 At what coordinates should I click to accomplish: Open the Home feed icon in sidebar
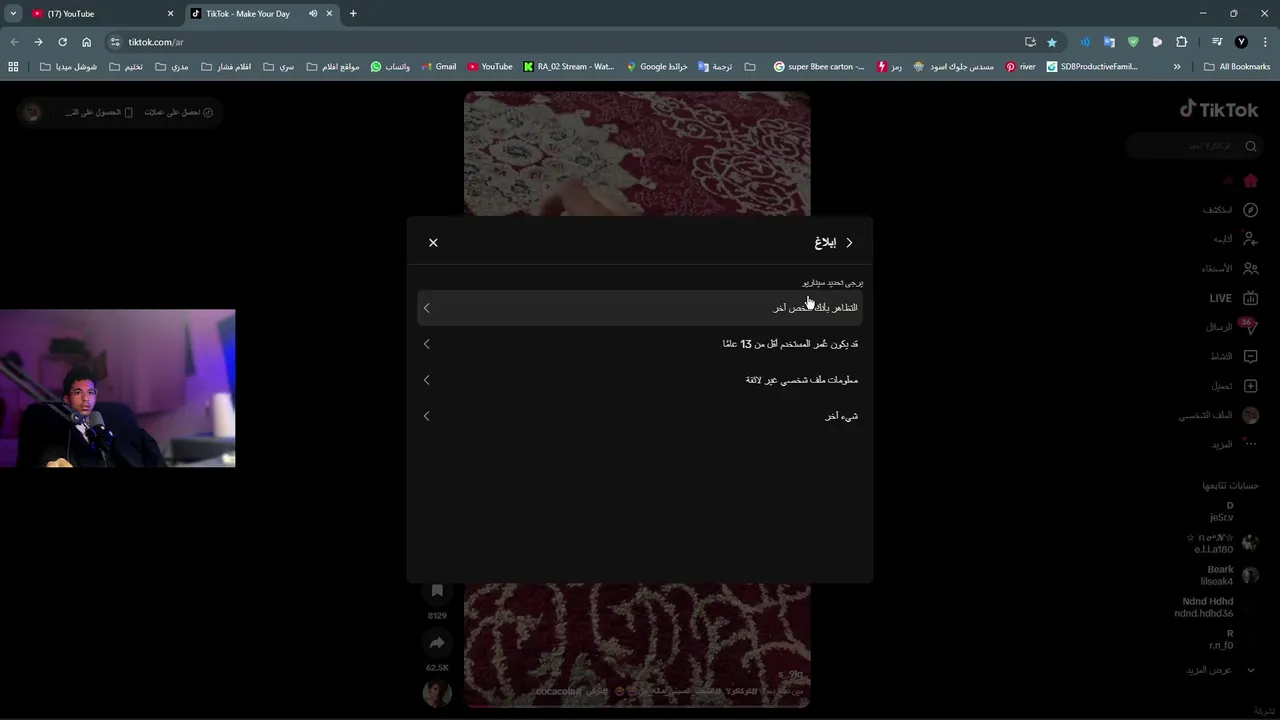coord(1250,181)
